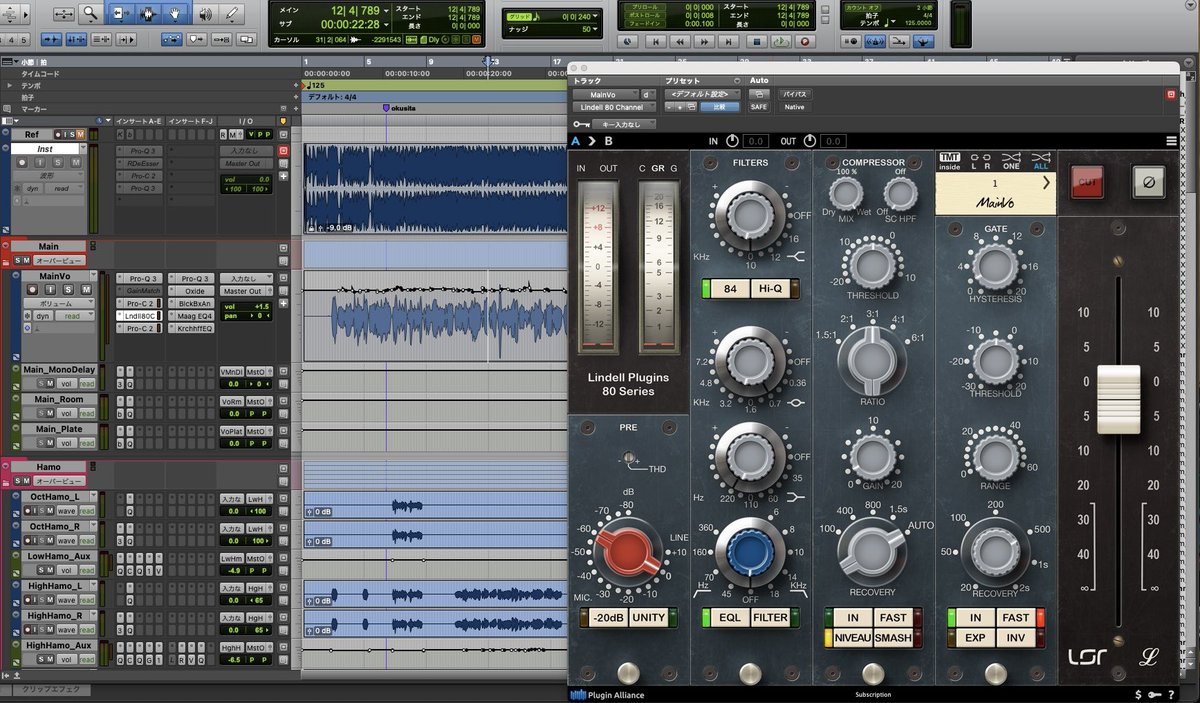Select TMT ALL channel link mode

(x=1041, y=160)
